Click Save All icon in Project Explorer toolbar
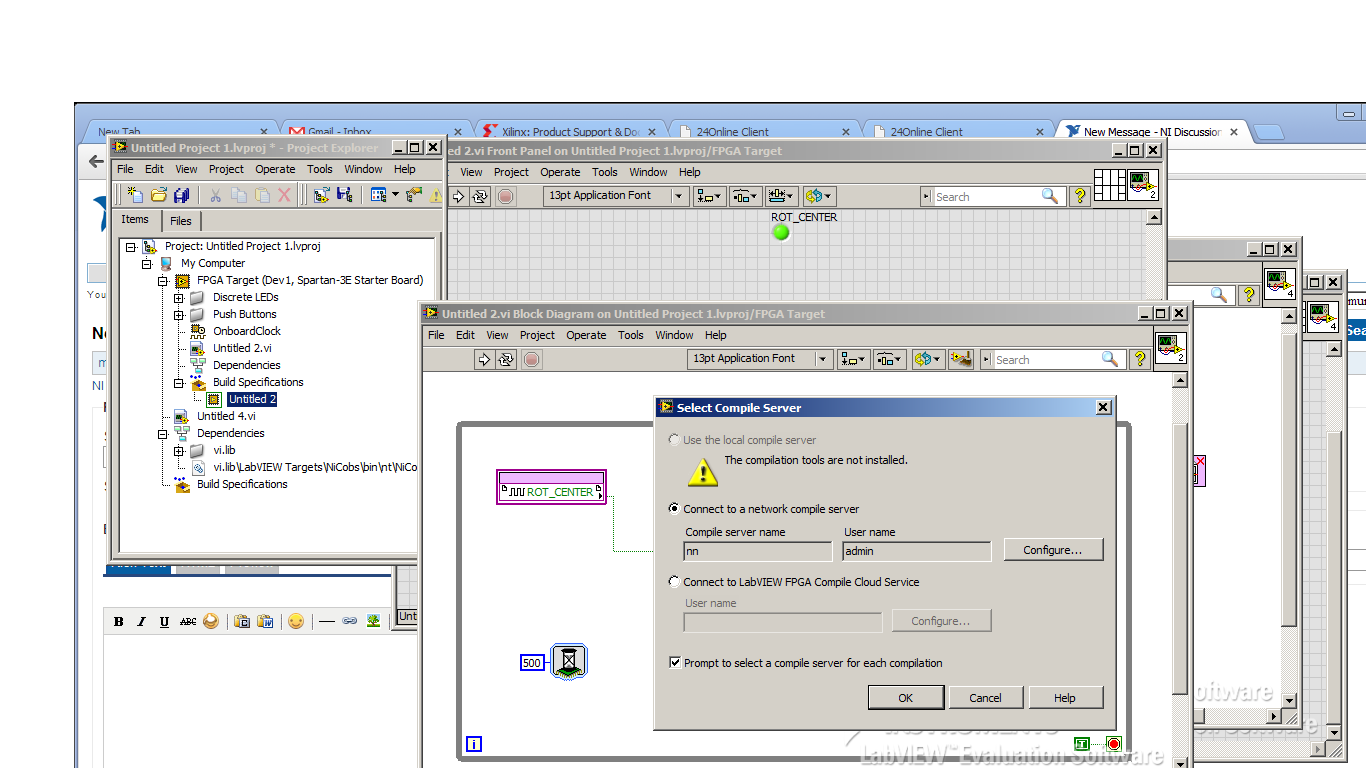Viewport: 1366px width, 768px height. click(x=181, y=195)
